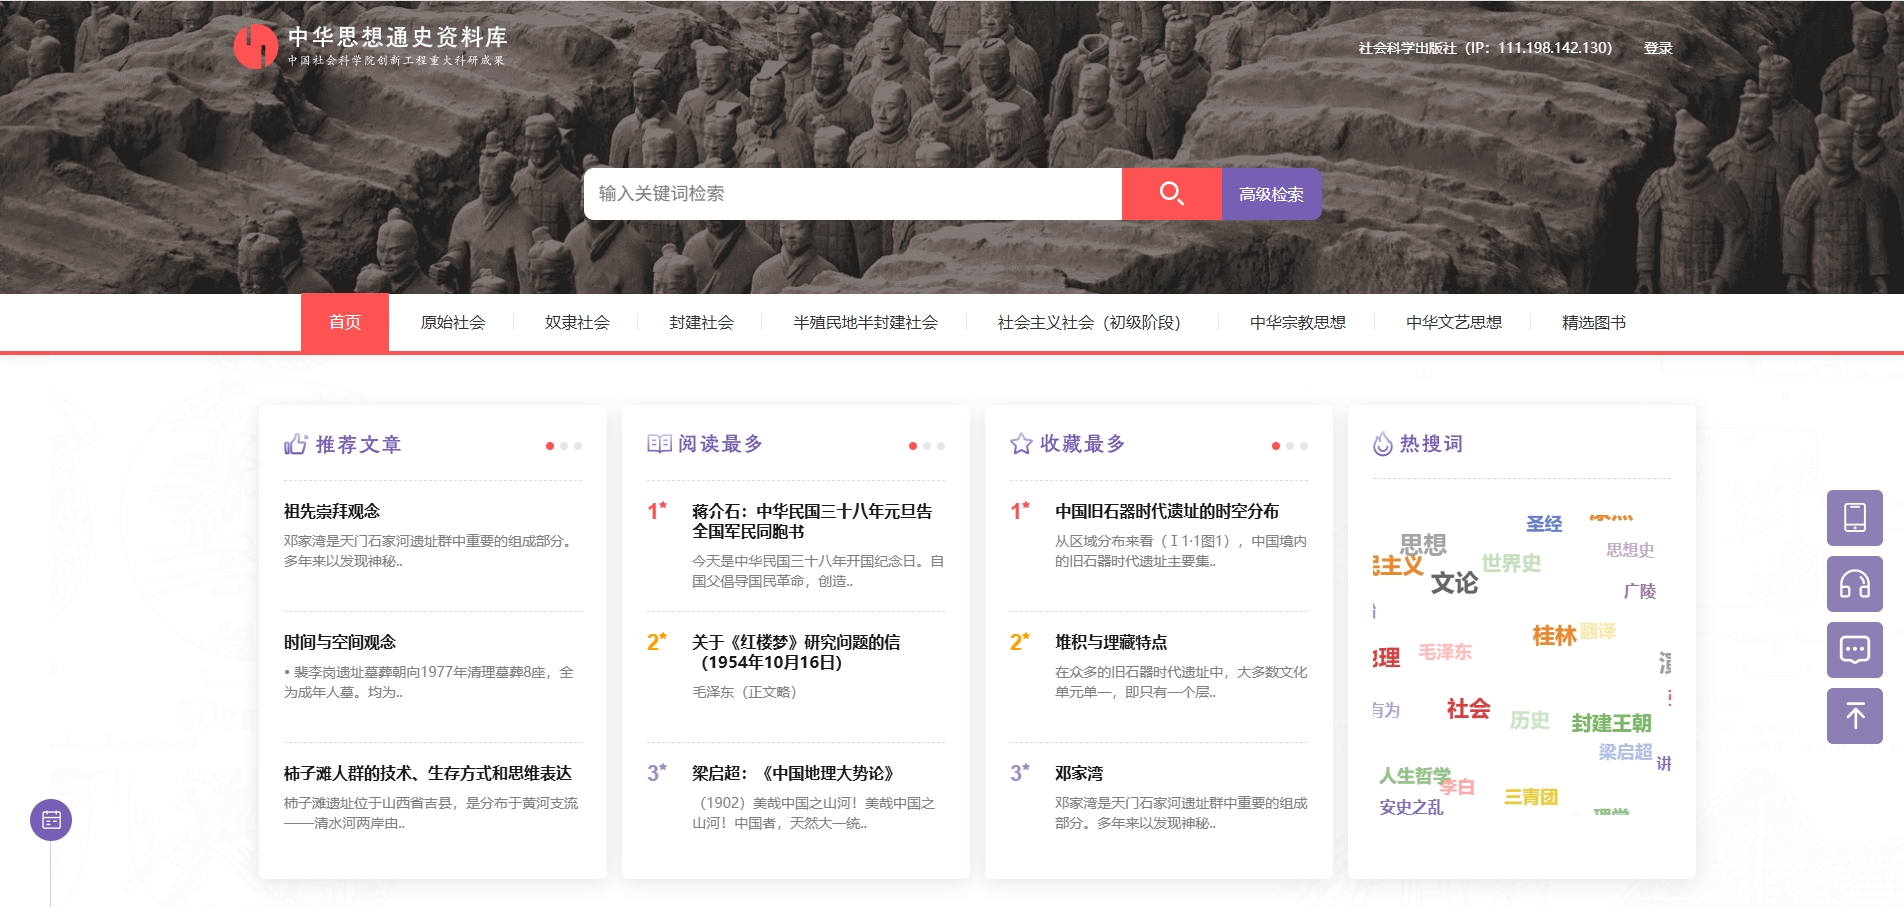Click the 登录 login link
The height and width of the screenshot is (907, 1904).
(1657, 48)
